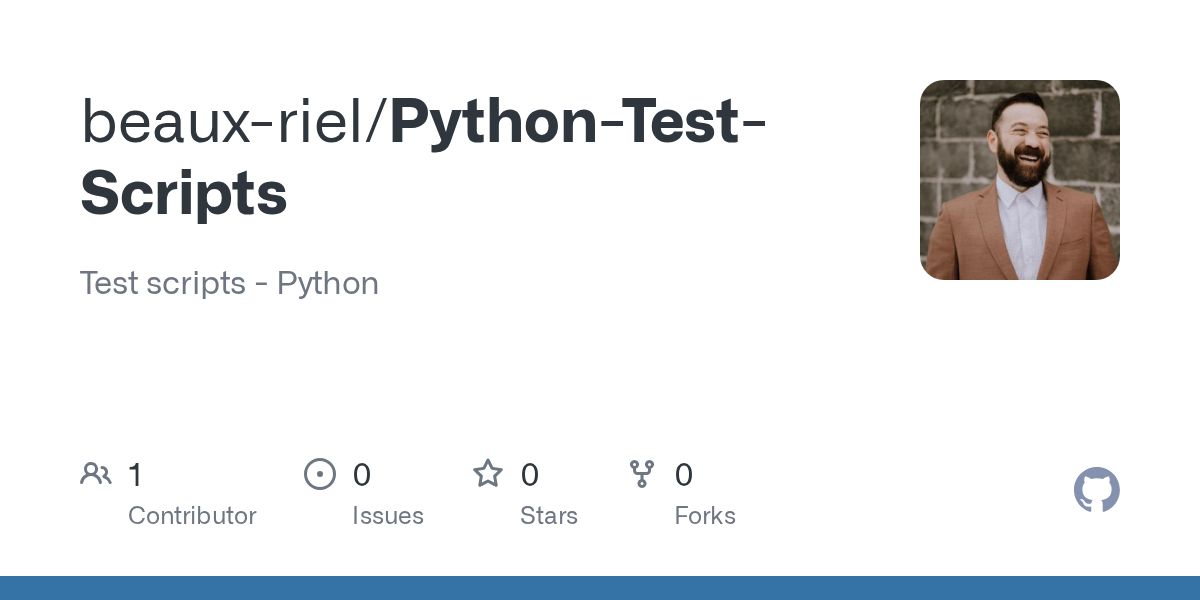Click the contributor count number 1
Image resolution: width=1200 pixels, height=600 pixels.
[135, 475]
